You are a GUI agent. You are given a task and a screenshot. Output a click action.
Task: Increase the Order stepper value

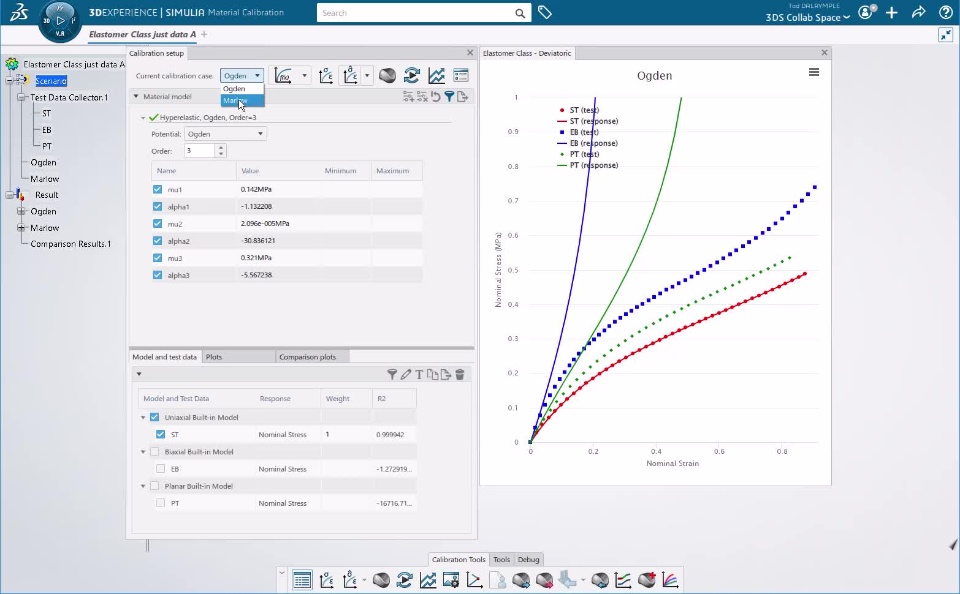[221, 147]
